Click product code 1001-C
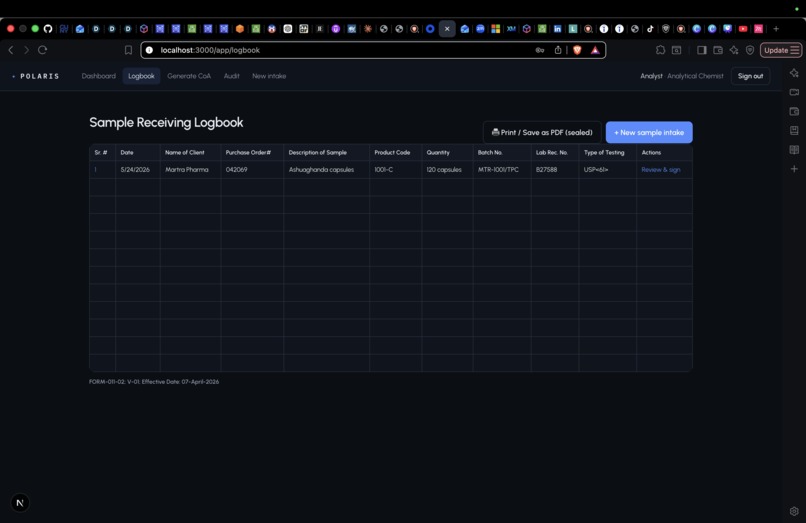The width and height of the screenshot is (806, 523). pos(383,170)
